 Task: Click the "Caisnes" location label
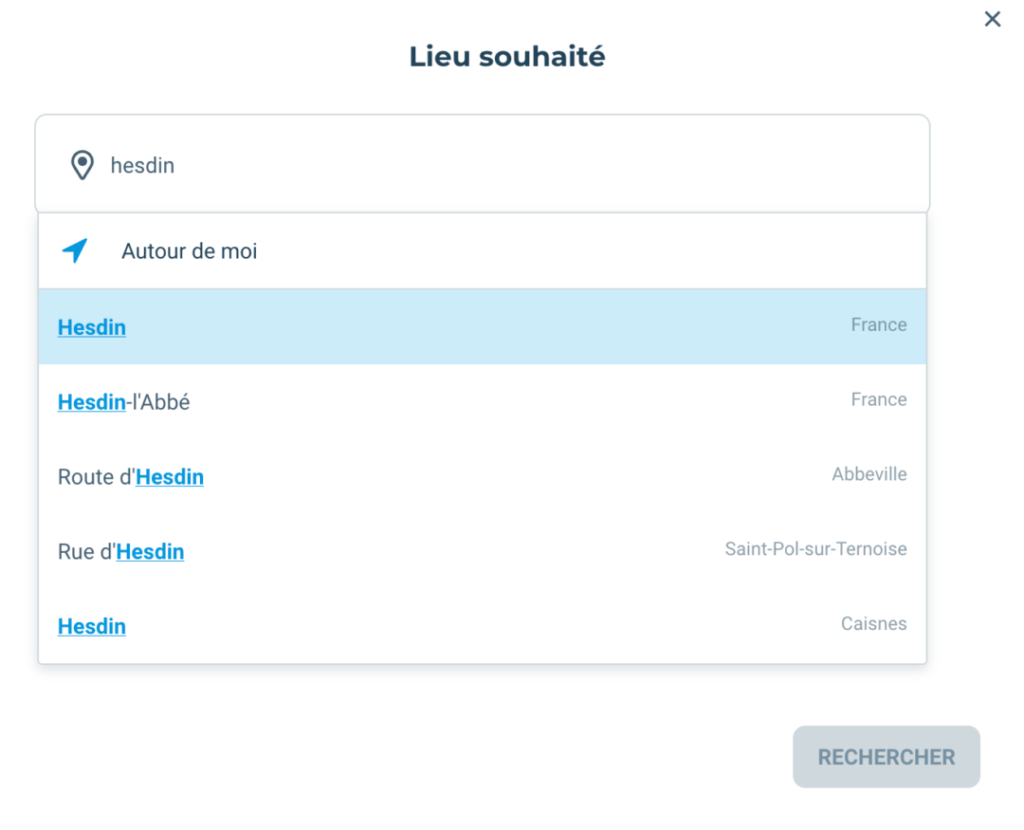click(873, 624)
